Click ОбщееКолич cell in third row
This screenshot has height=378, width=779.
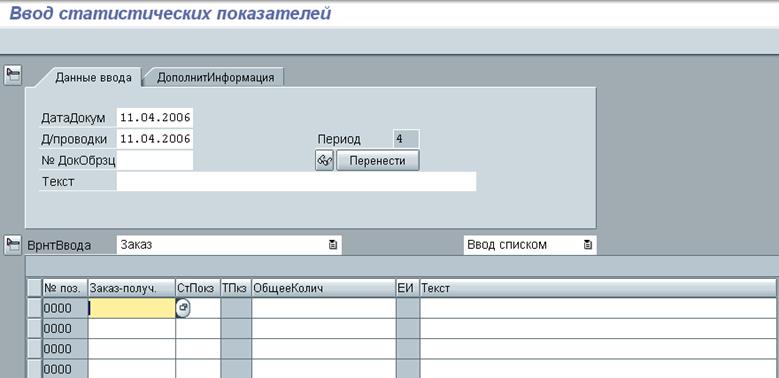(x=323, y=349)
